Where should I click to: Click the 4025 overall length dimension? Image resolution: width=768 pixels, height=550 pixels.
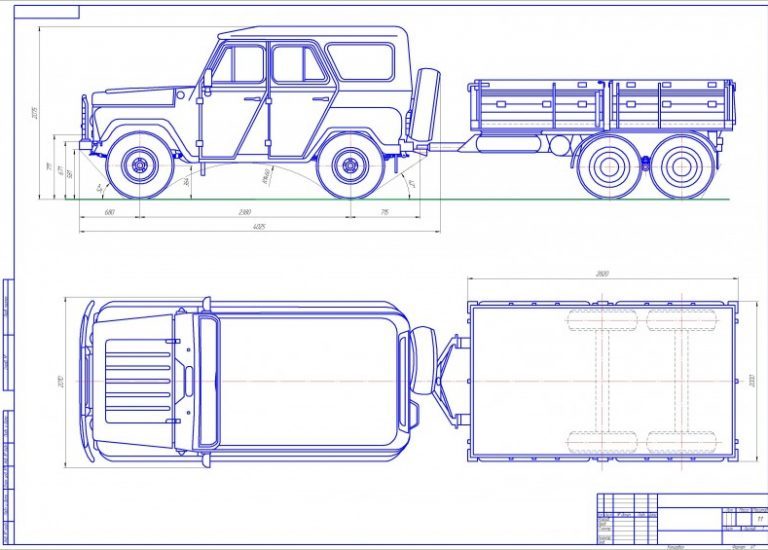259,227
